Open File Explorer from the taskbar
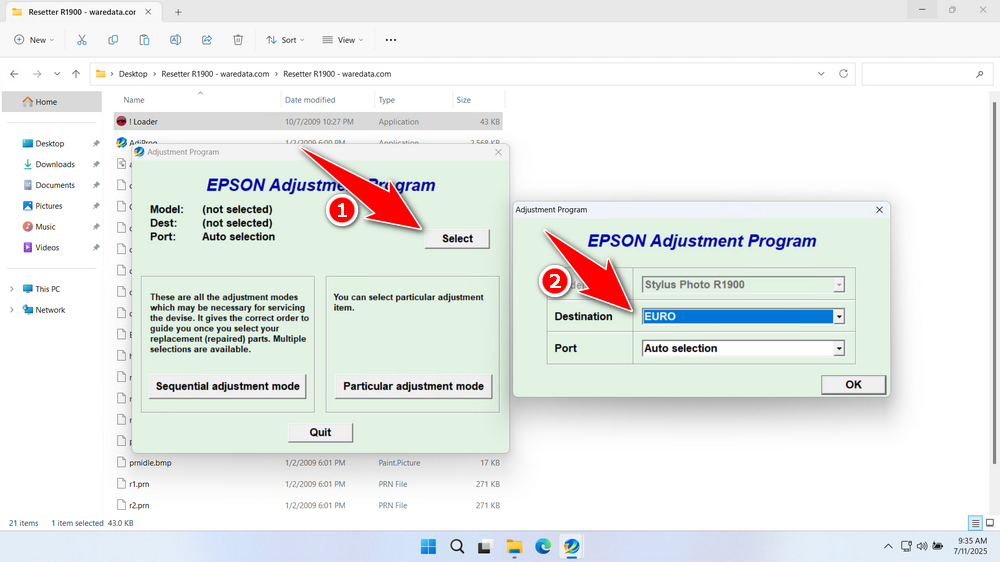 (514, 547)
